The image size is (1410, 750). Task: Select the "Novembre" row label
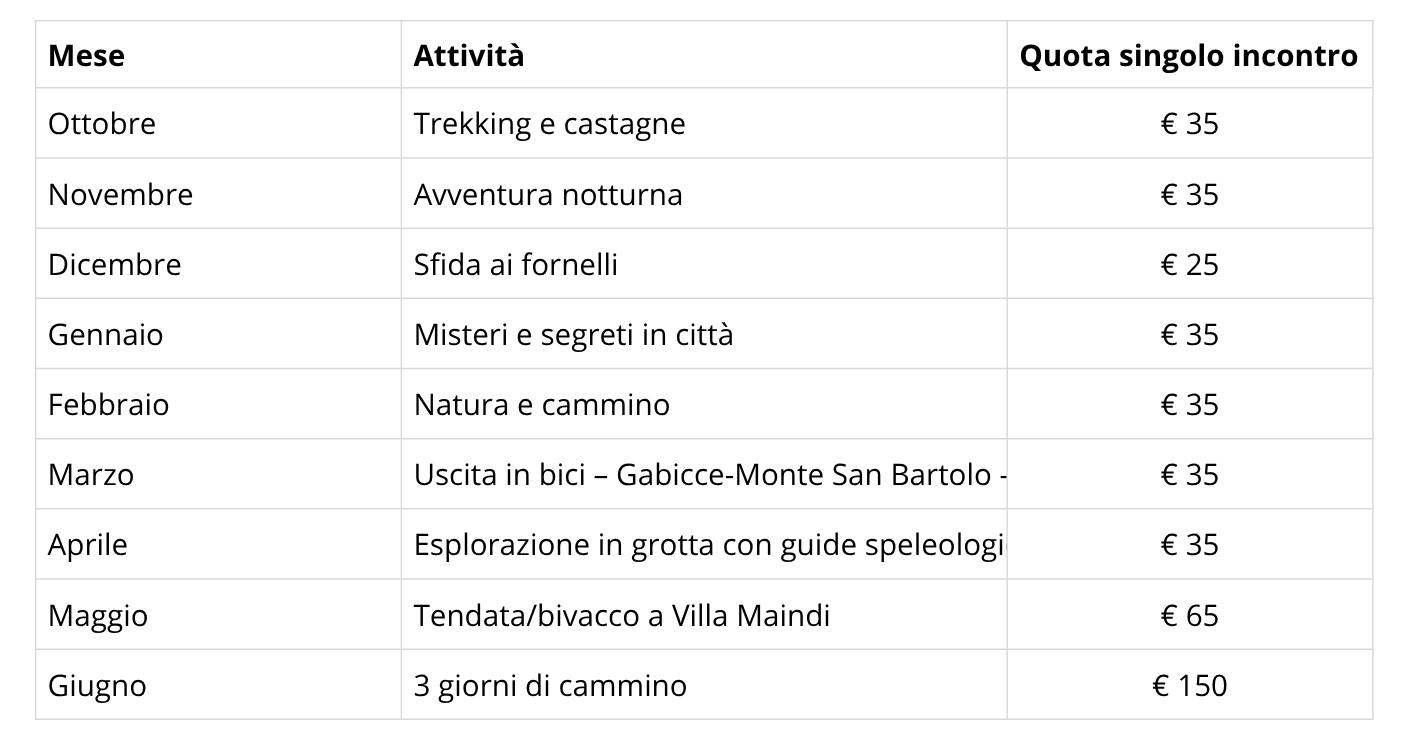point(120,194)
